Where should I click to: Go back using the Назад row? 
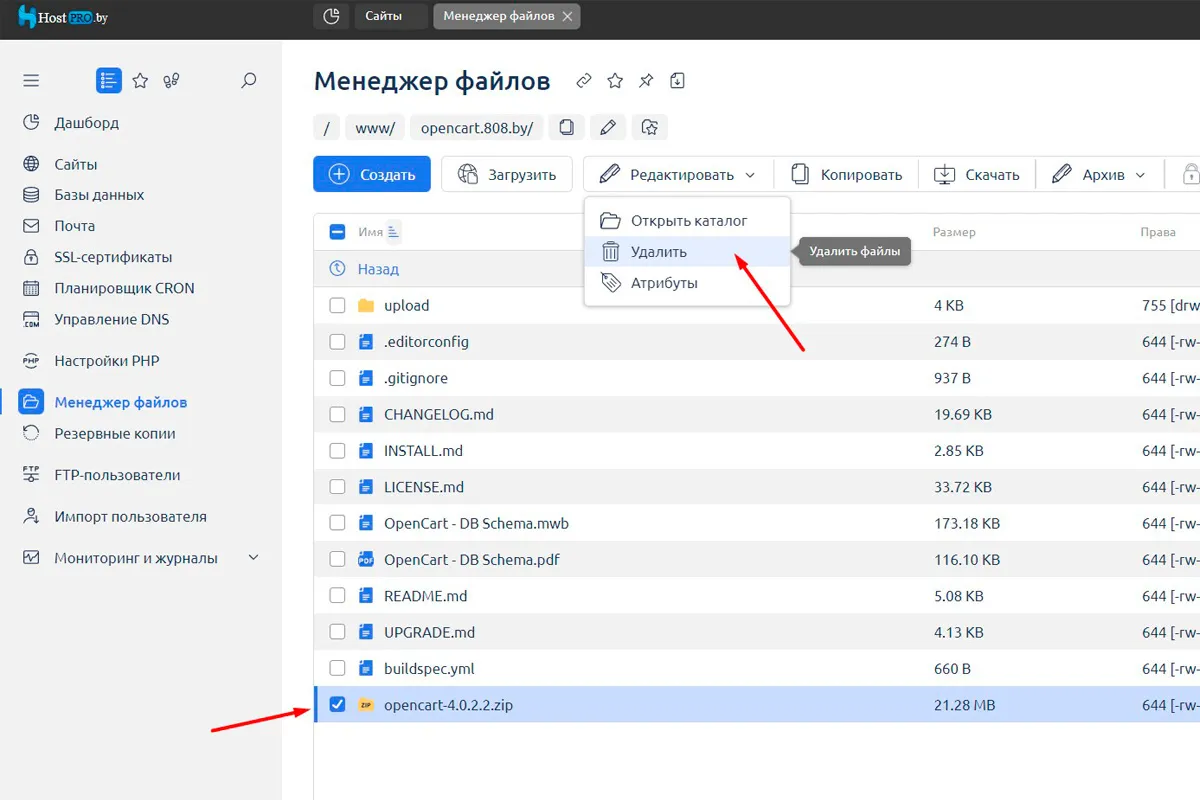pyautogui.click(x=378, y=269)
